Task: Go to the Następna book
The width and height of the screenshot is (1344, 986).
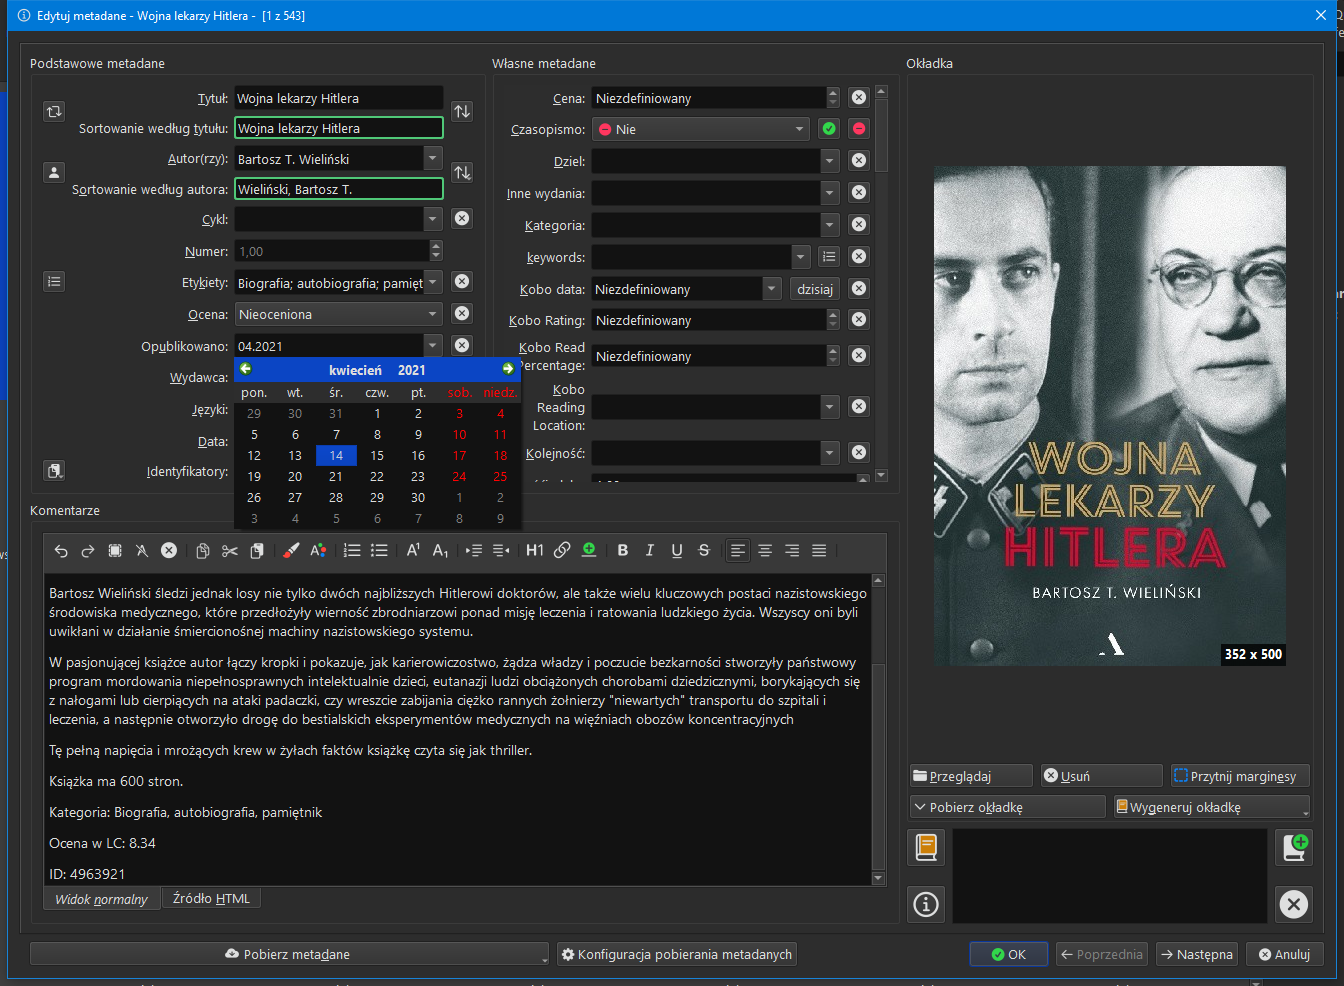Action: tap(1196, 954)
